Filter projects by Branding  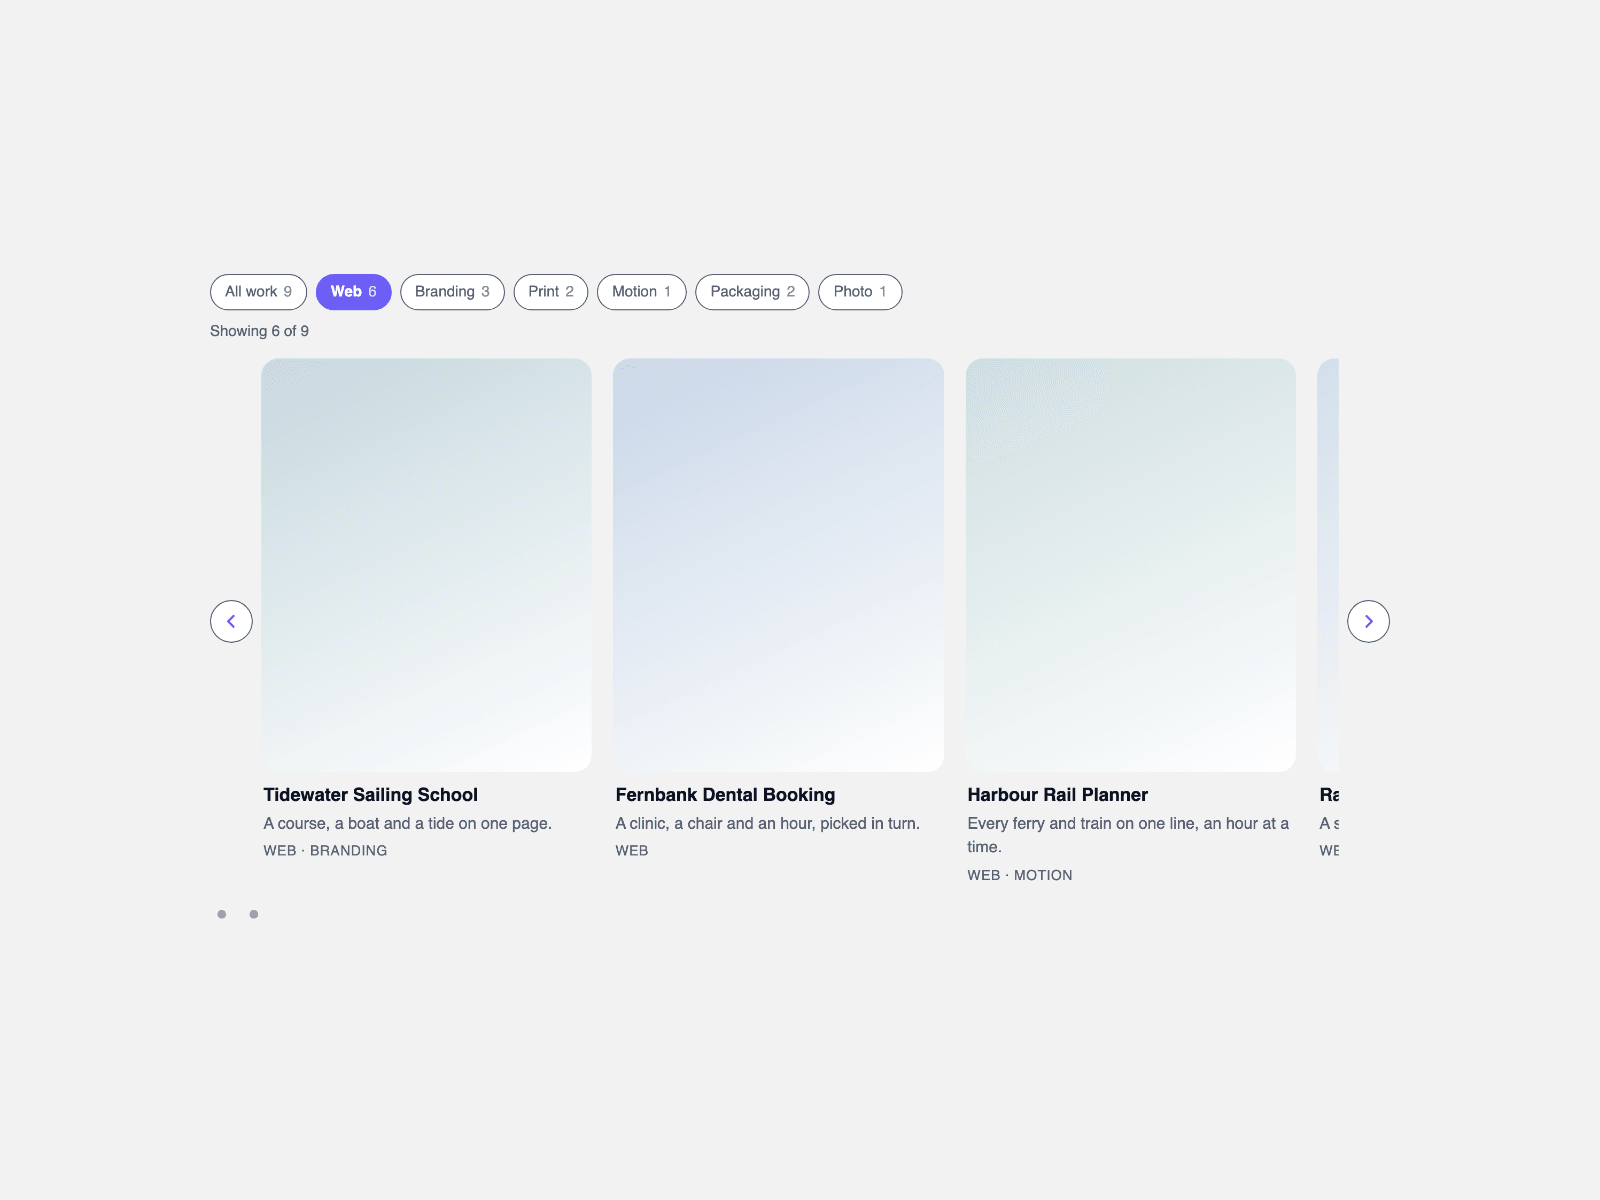(452, 292)
